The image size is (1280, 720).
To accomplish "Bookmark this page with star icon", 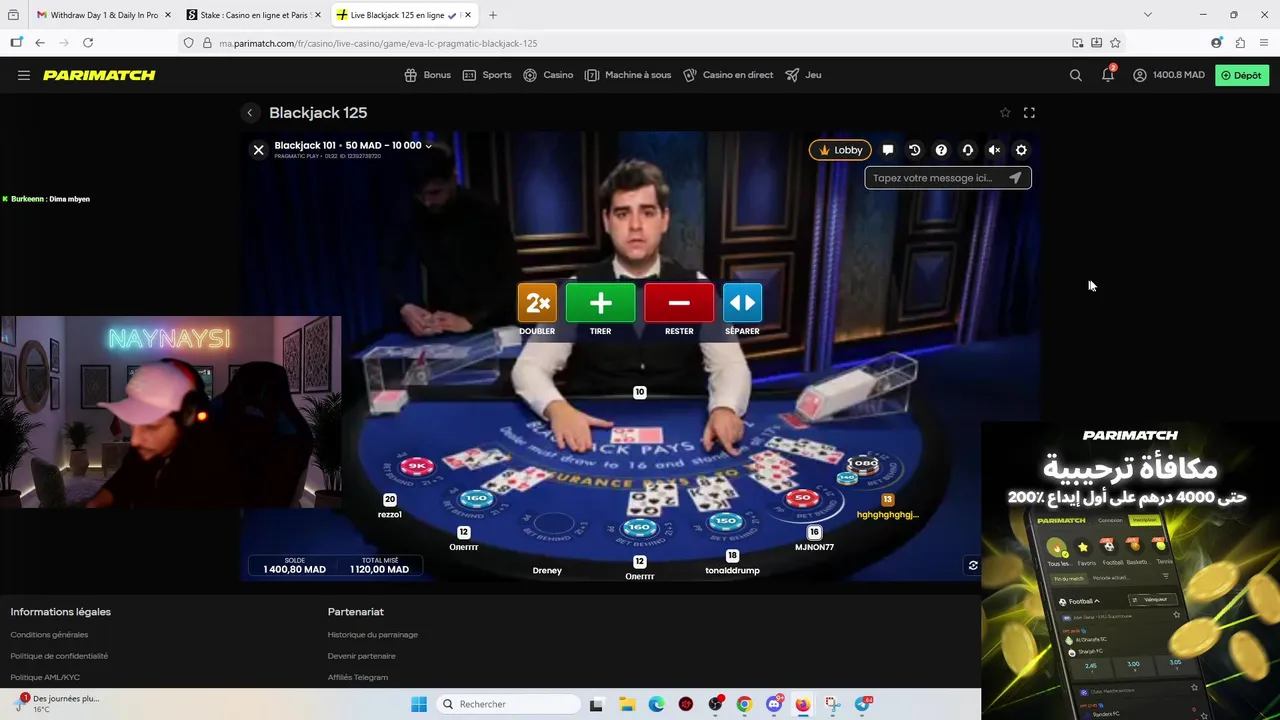I will pyautogui.click(x=1115, y=43).
